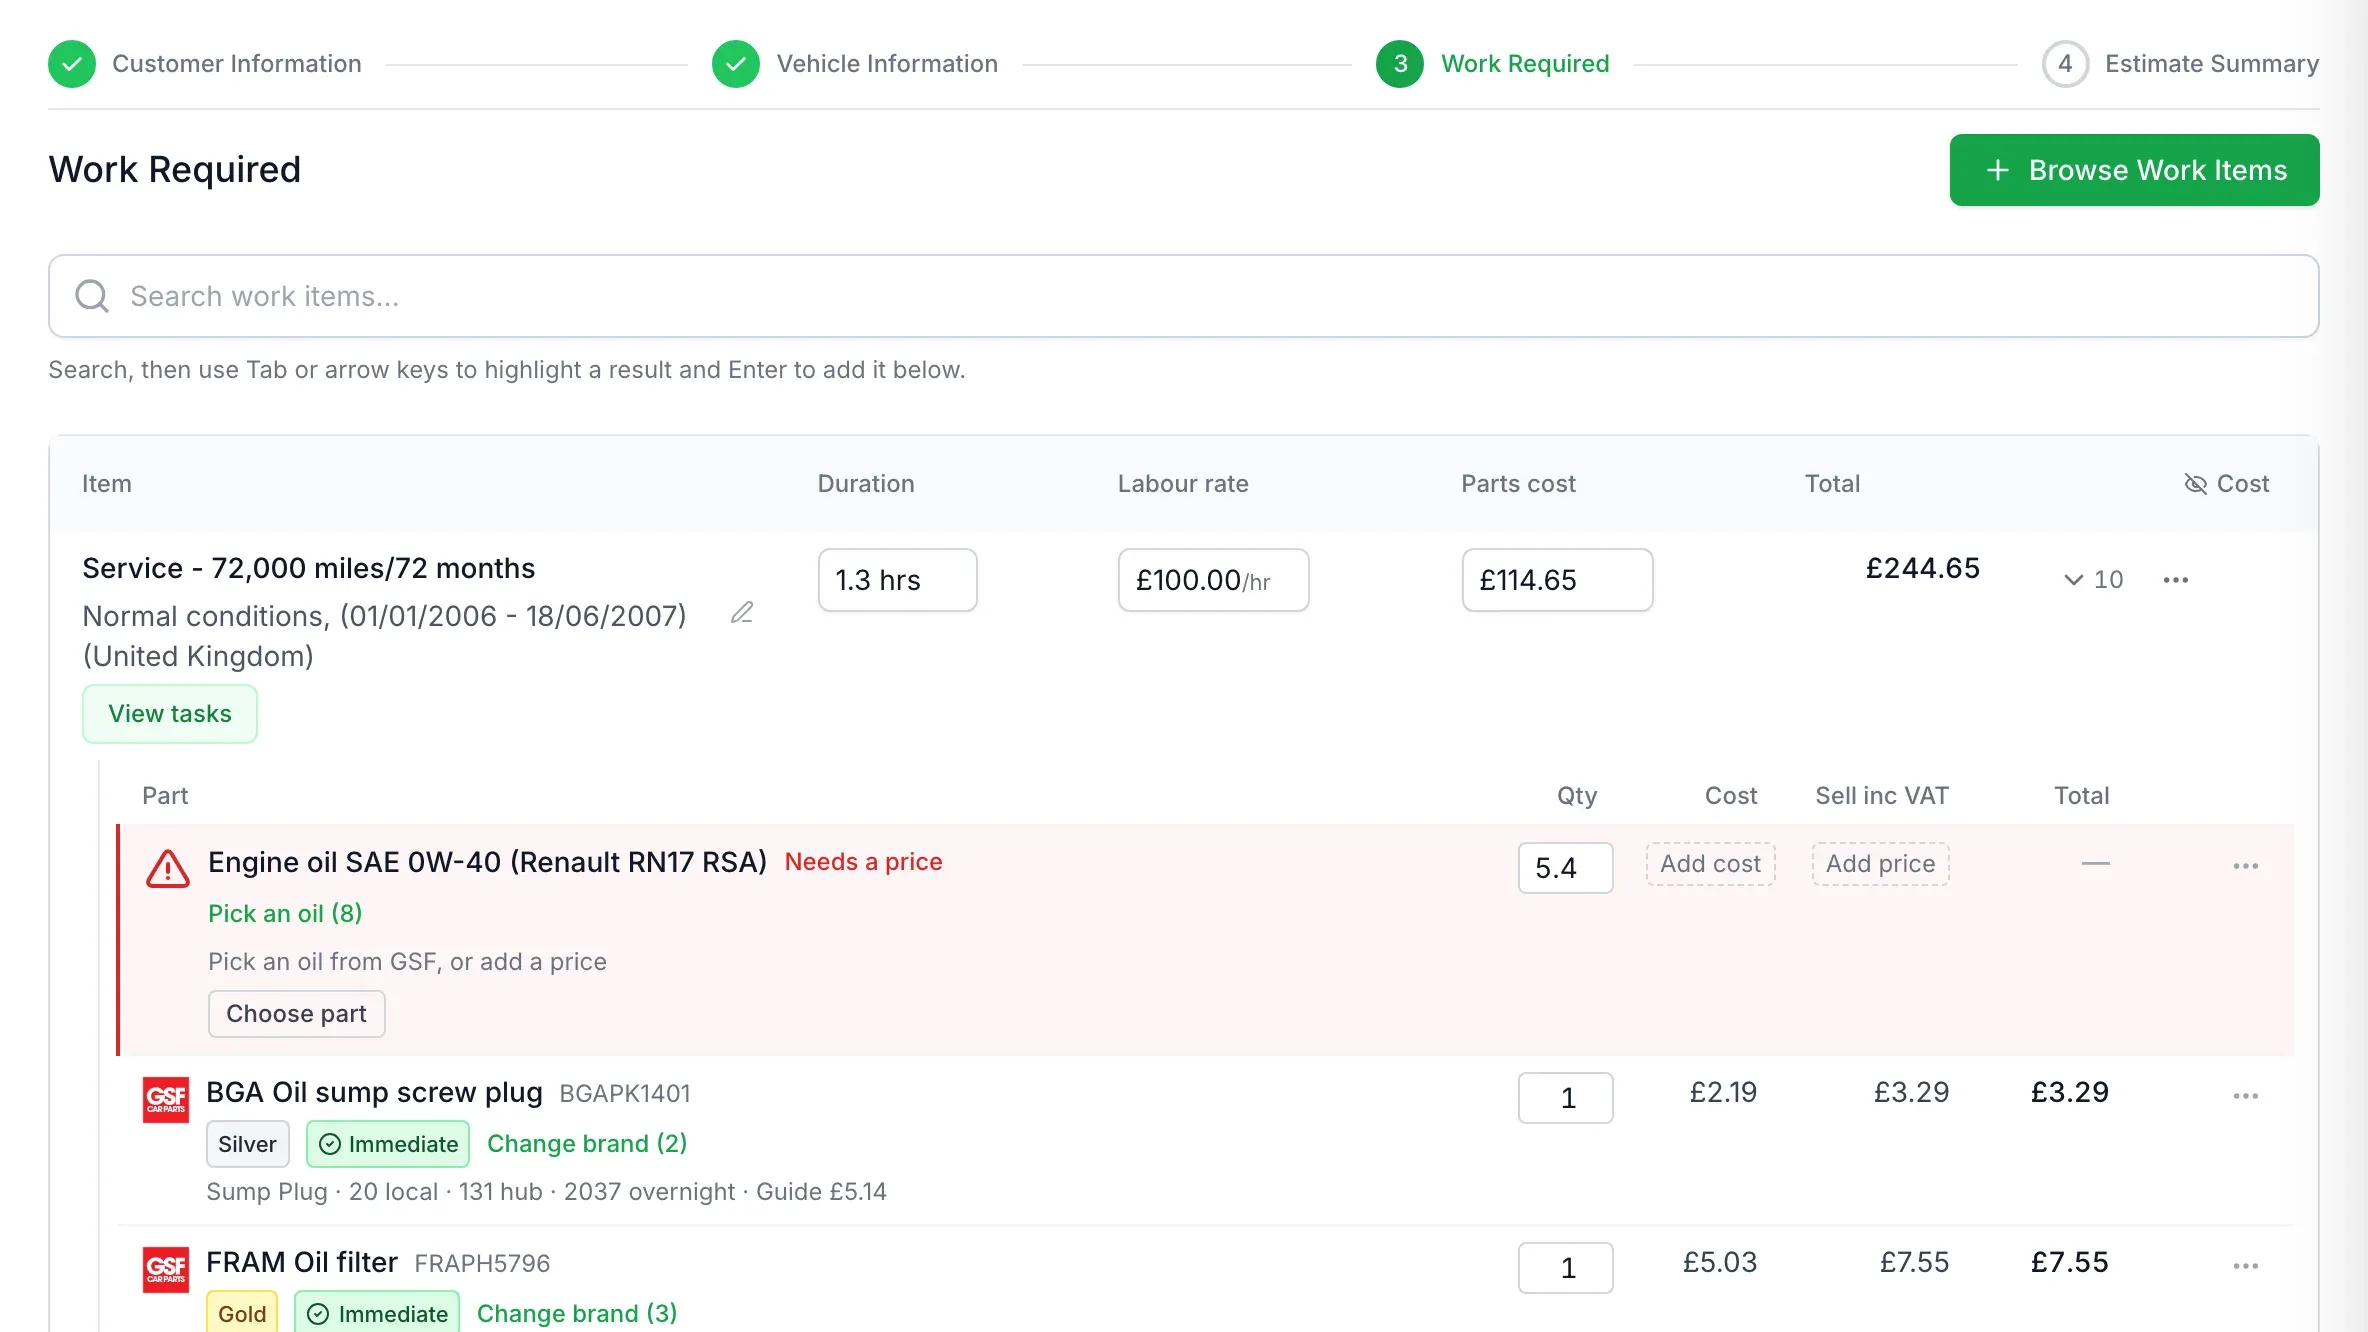Screen dimensions: 2368x1332
Task: Edit the £114.65 parts cost field
Action: tap(1558, 580)
